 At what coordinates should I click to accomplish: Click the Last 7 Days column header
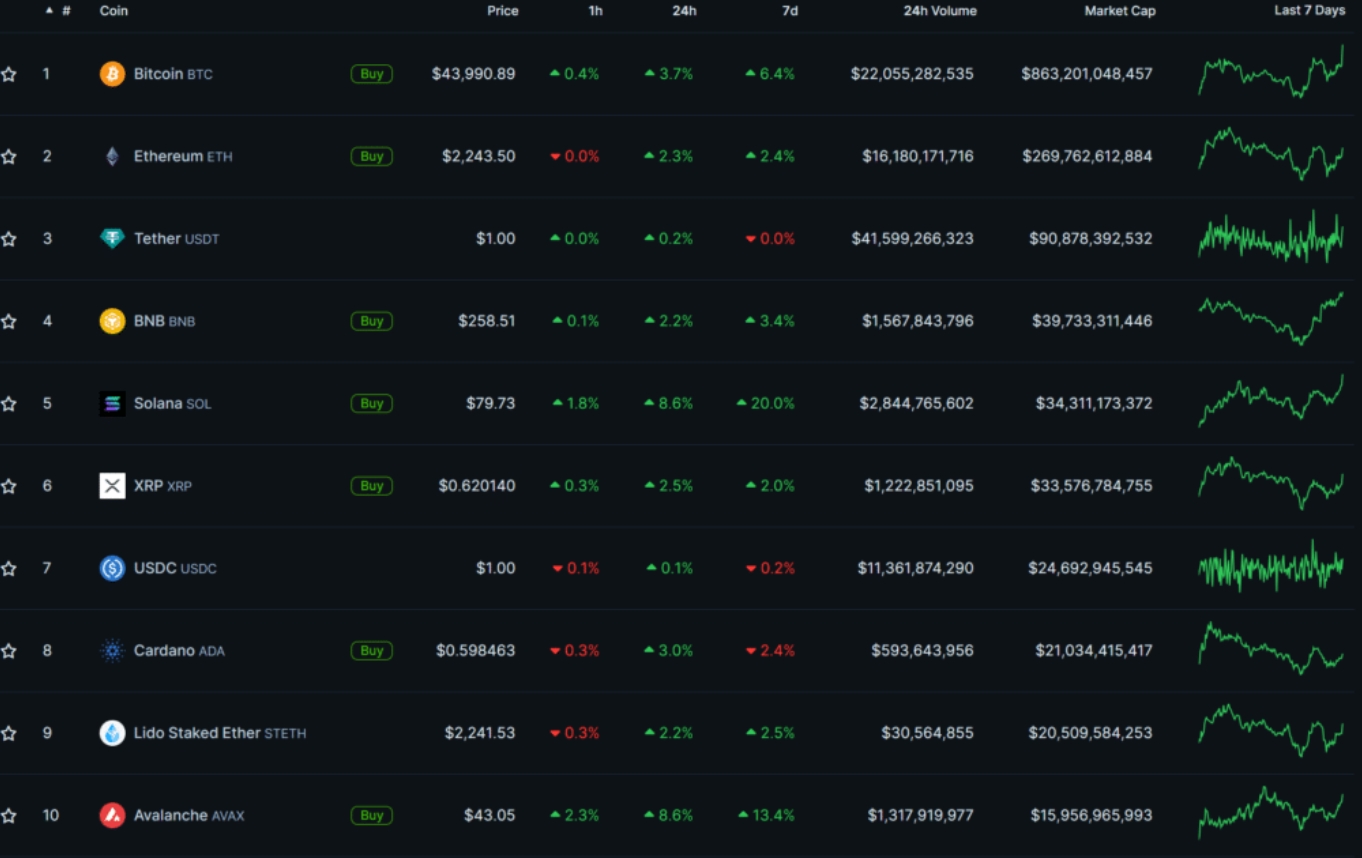point(1310,10)
